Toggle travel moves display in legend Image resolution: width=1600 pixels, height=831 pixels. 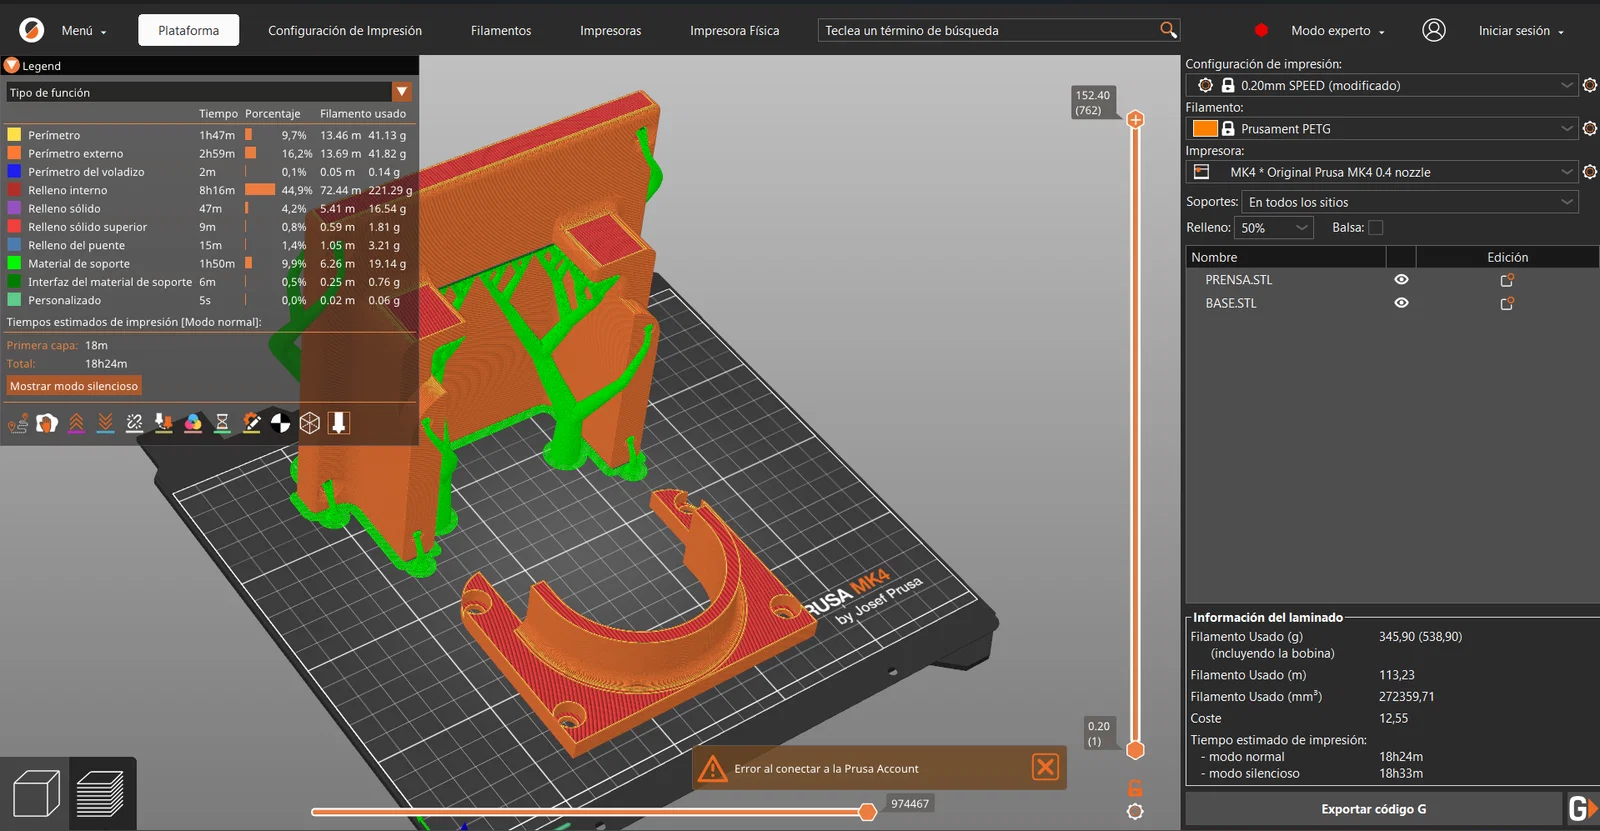18,424
